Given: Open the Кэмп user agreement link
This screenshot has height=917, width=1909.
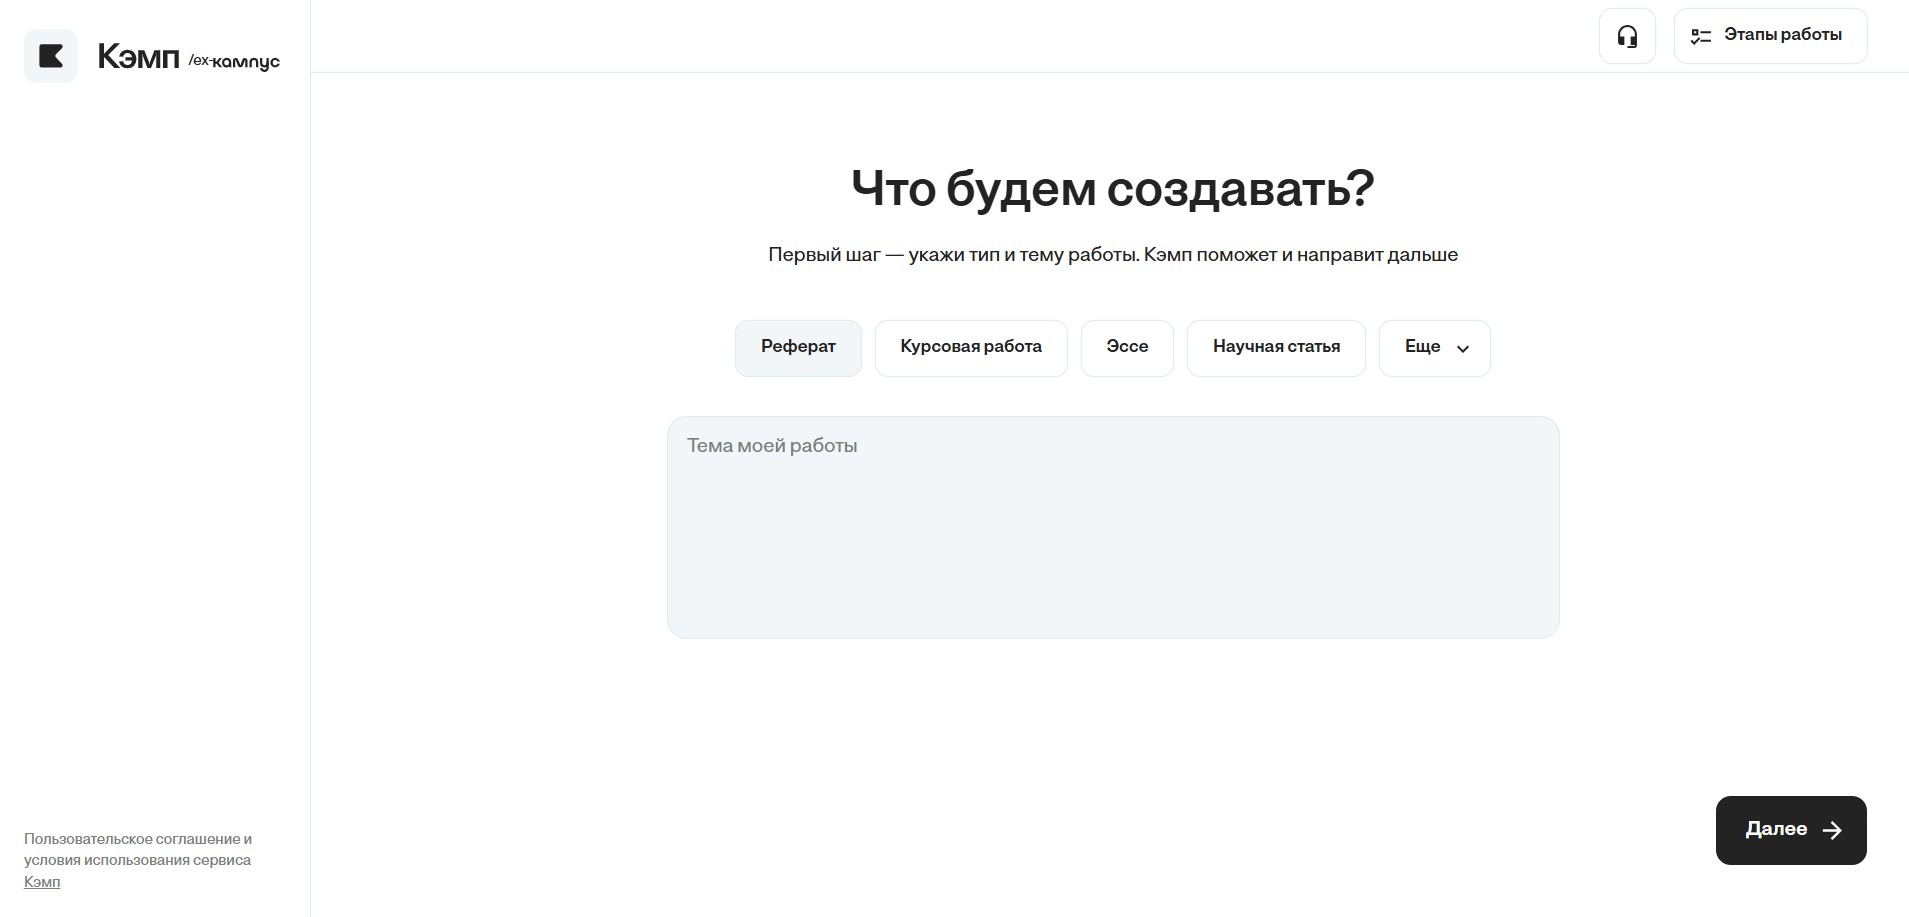Looking at the screenshot, I should tap(43, 883).
